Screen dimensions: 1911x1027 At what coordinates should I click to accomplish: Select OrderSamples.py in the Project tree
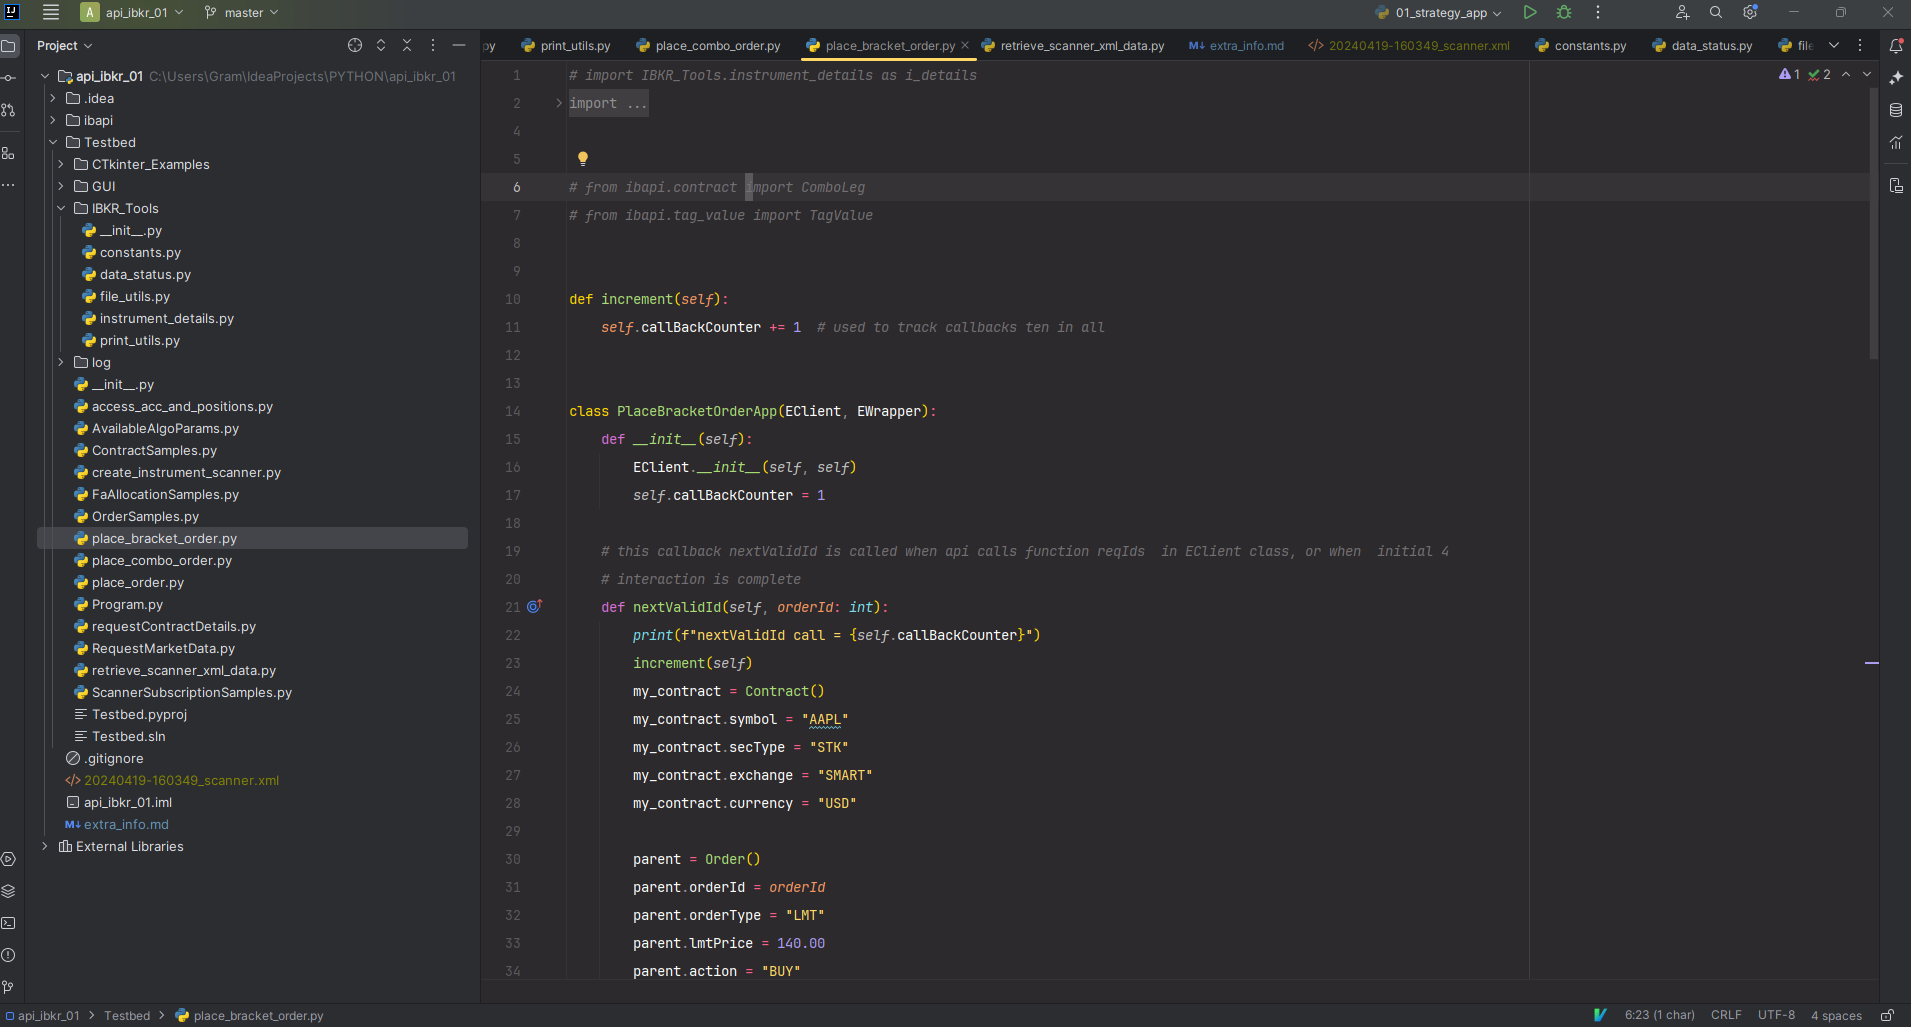(146, 516)
